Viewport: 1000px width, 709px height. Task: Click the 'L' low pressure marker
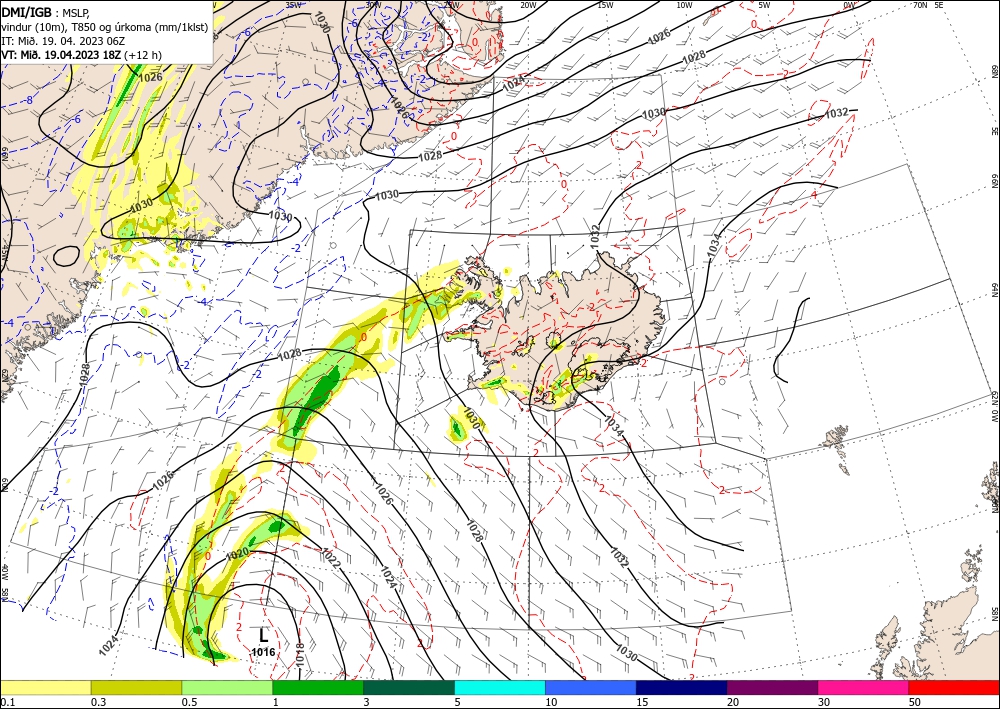pos(263,635)
